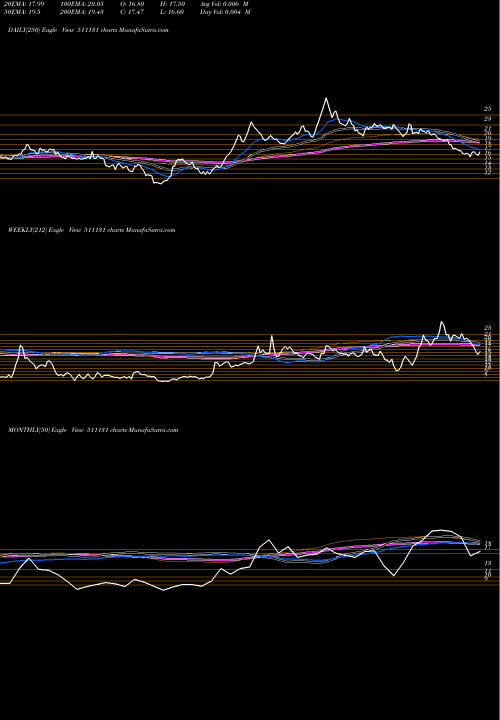
Task: Click the close price C: 17.47
Action: tap(133, 12)
